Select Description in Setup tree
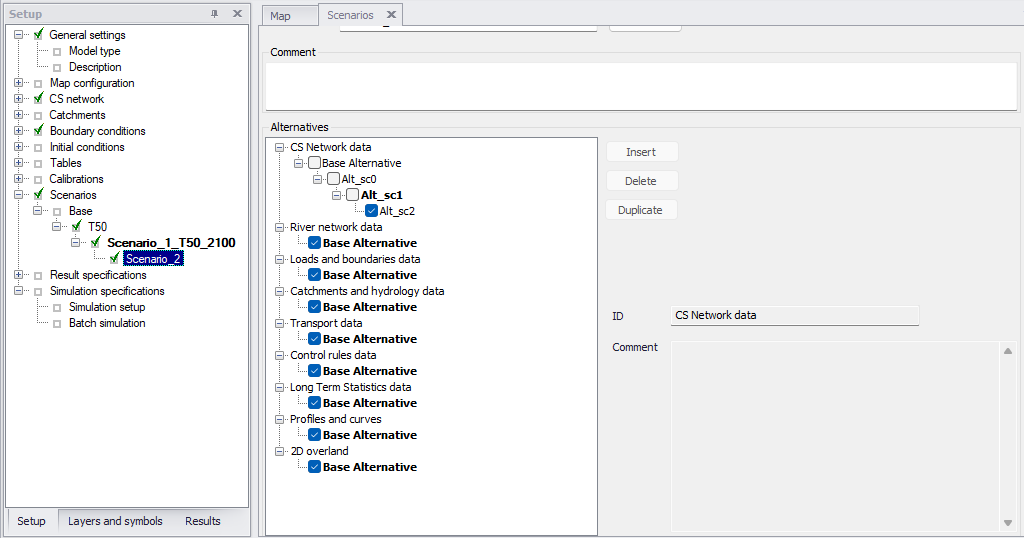The width and height of the screenshot is (1024, 538). coord(95,67)
